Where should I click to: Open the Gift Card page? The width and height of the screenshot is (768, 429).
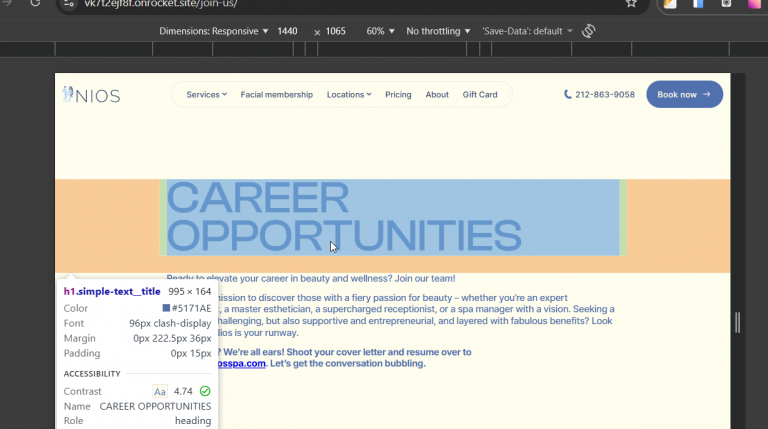[480, 95]
